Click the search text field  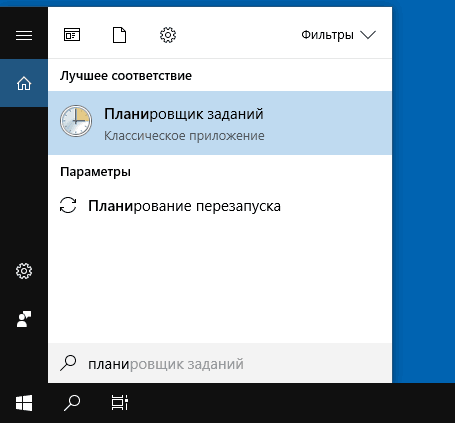(220, 363)
